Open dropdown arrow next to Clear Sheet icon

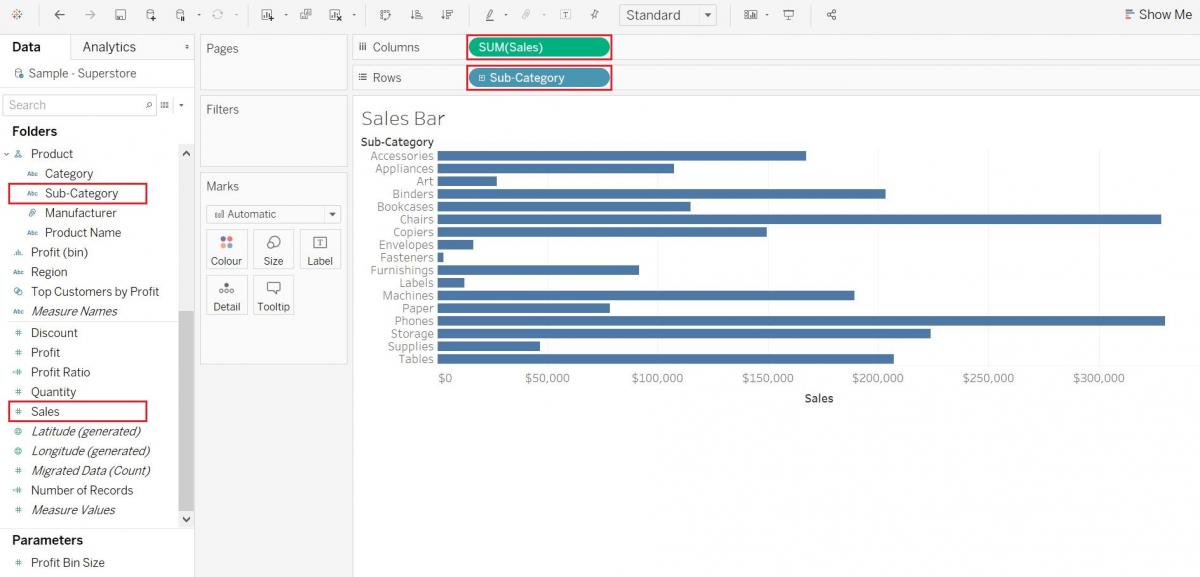354,15
